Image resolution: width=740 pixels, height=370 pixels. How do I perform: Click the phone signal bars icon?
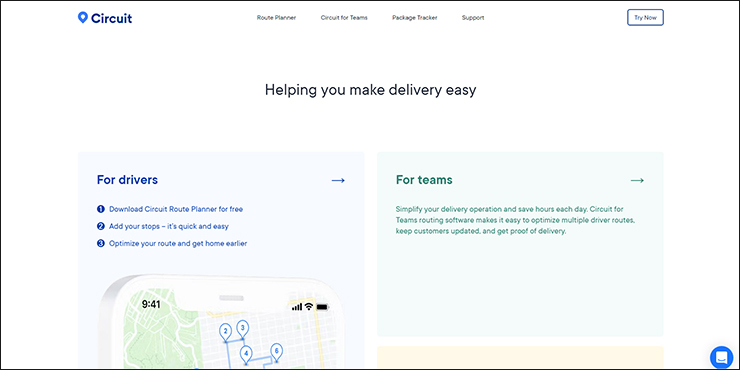[x=297, y=307]
